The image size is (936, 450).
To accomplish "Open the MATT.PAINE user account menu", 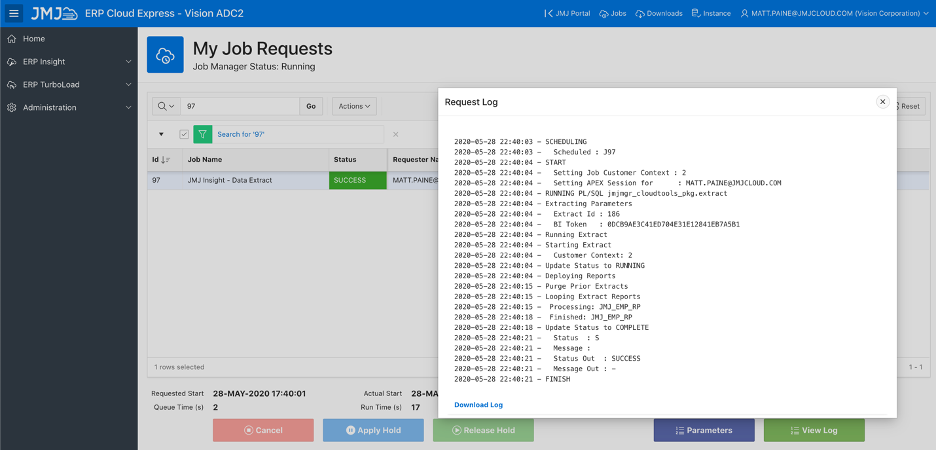I will 835,13.
